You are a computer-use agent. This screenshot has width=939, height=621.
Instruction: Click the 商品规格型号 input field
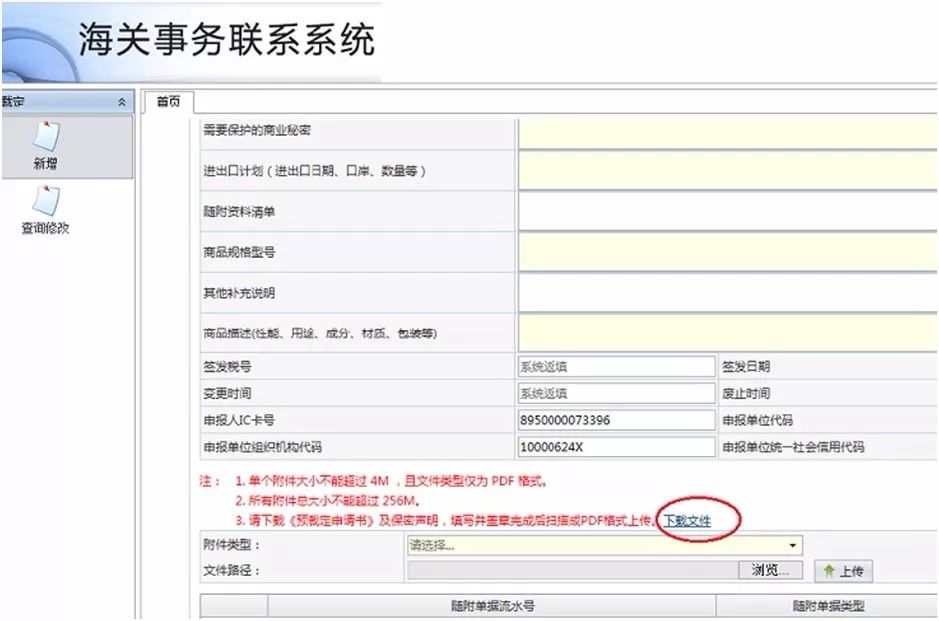click(728, 252)
